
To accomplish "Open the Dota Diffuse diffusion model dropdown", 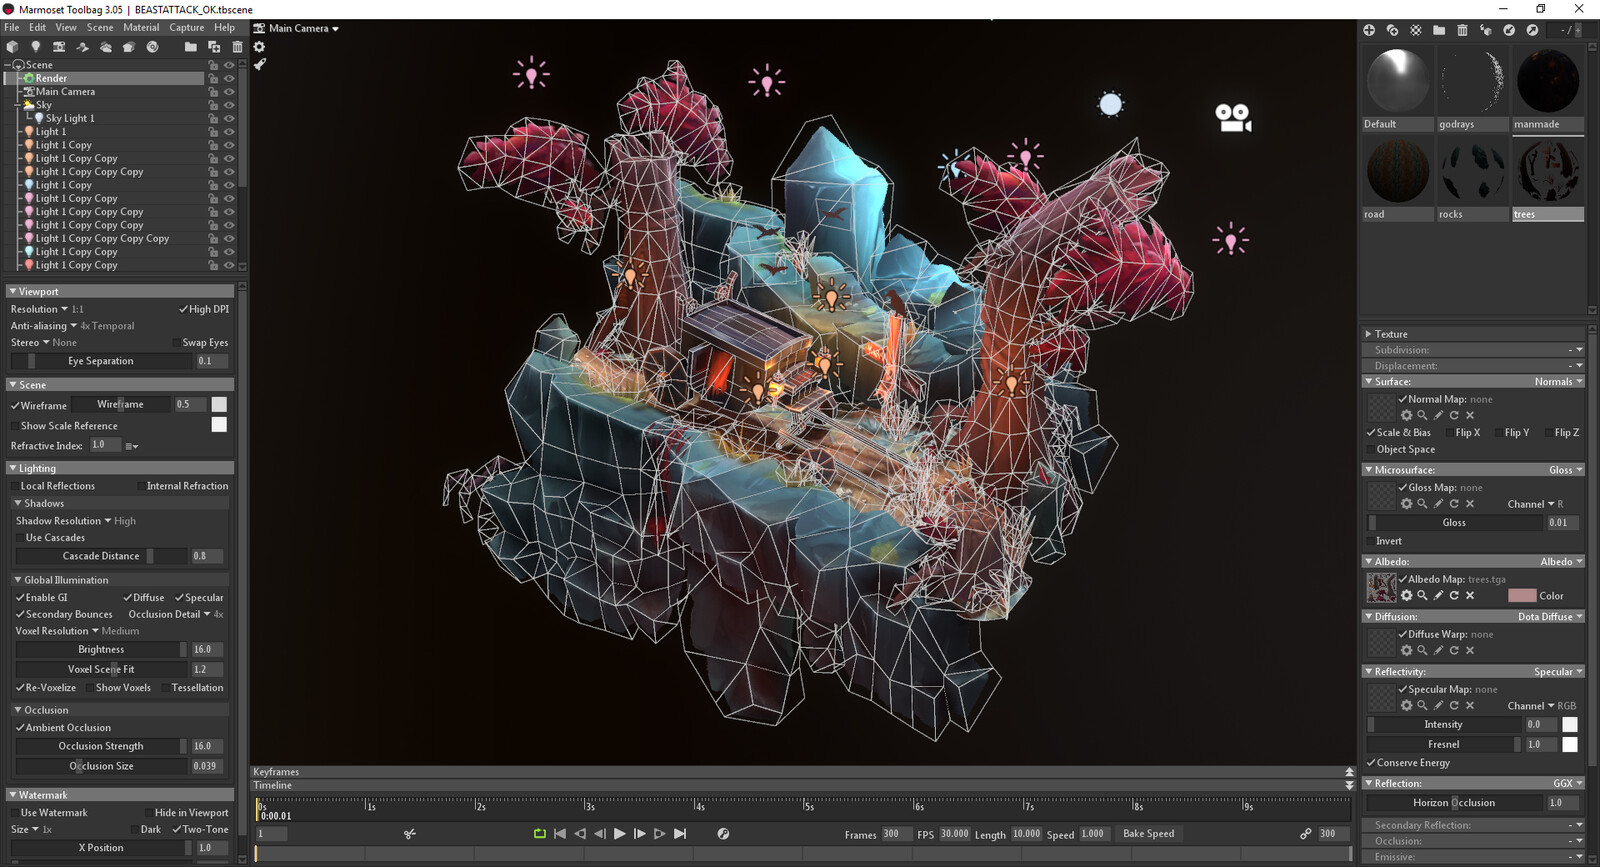I will [1550, 617].
